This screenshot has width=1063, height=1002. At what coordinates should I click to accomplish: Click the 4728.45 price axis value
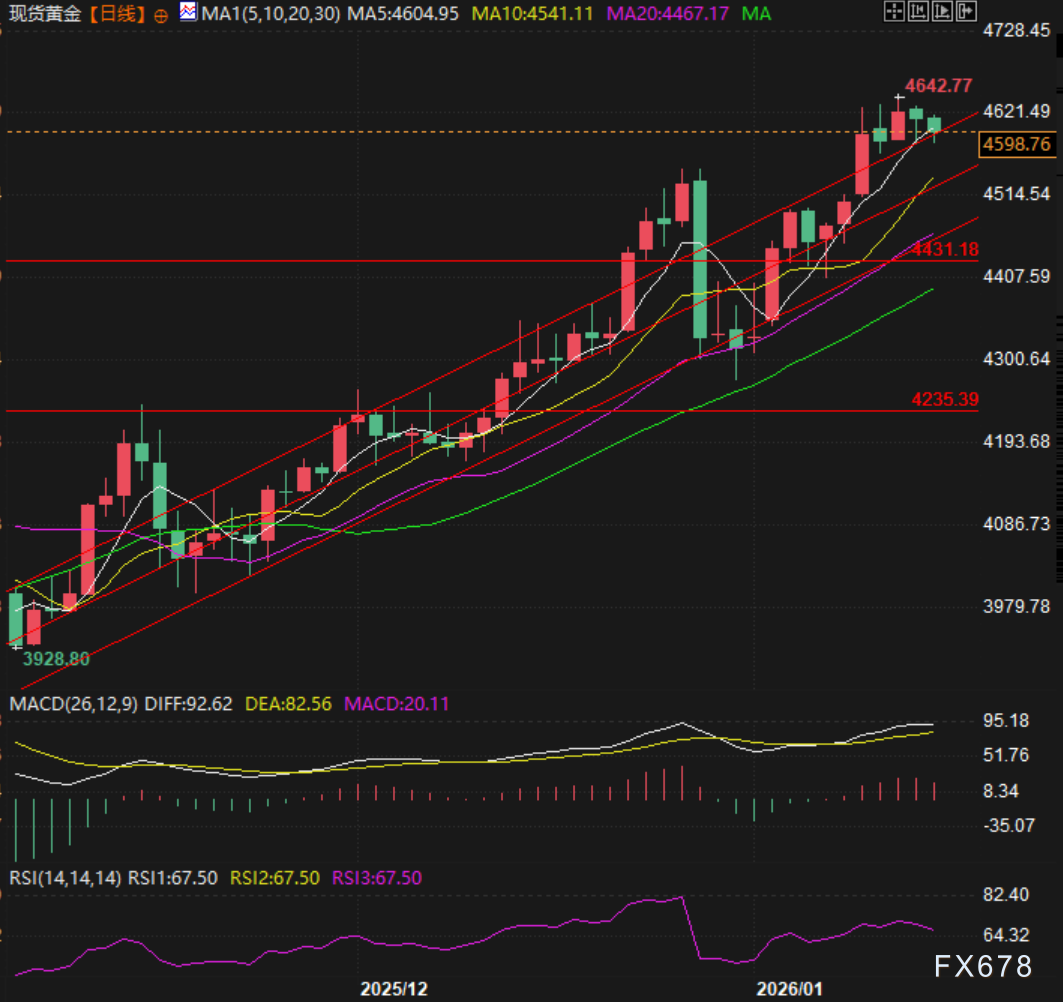point(1016,30)
